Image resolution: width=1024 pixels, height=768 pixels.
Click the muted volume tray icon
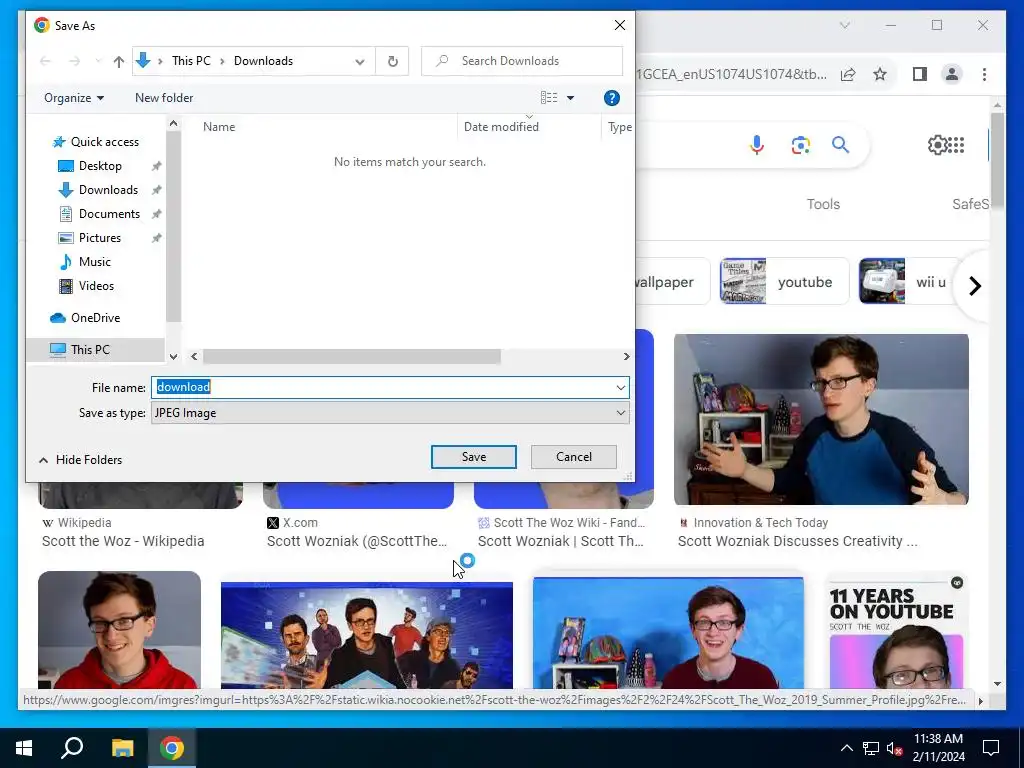point(894,748)
